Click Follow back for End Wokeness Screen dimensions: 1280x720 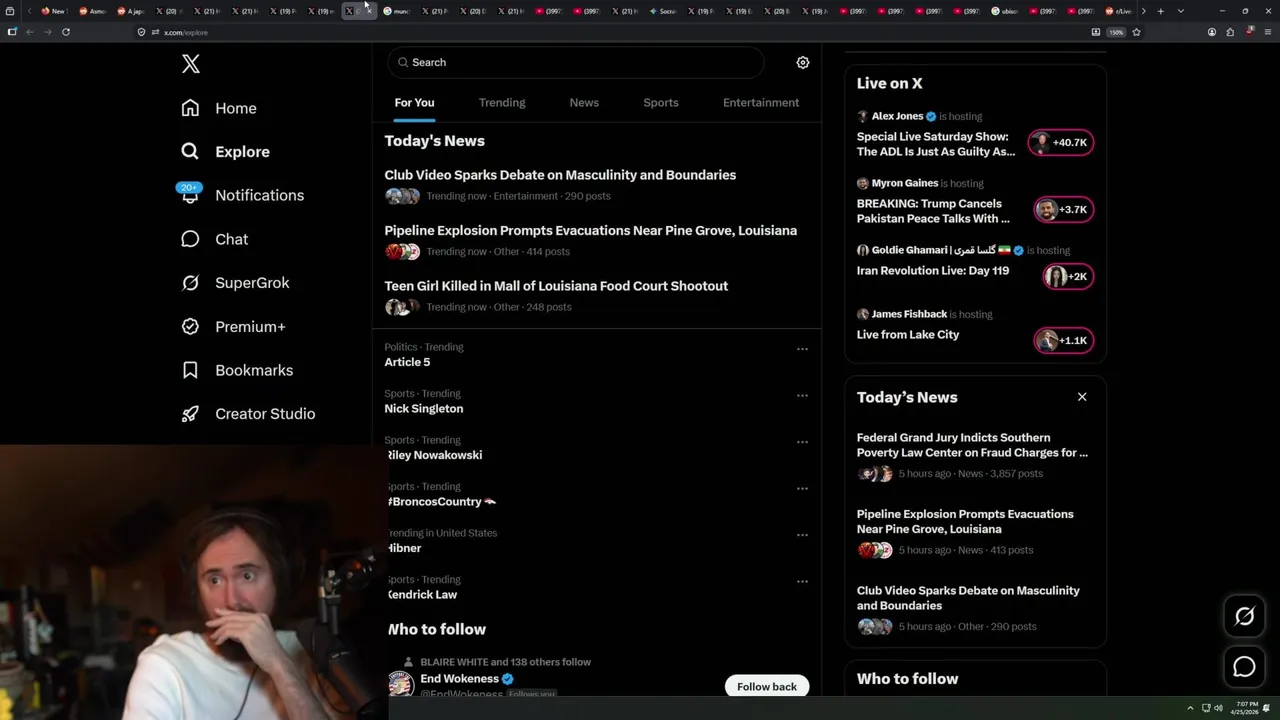[x=767, y=686]
